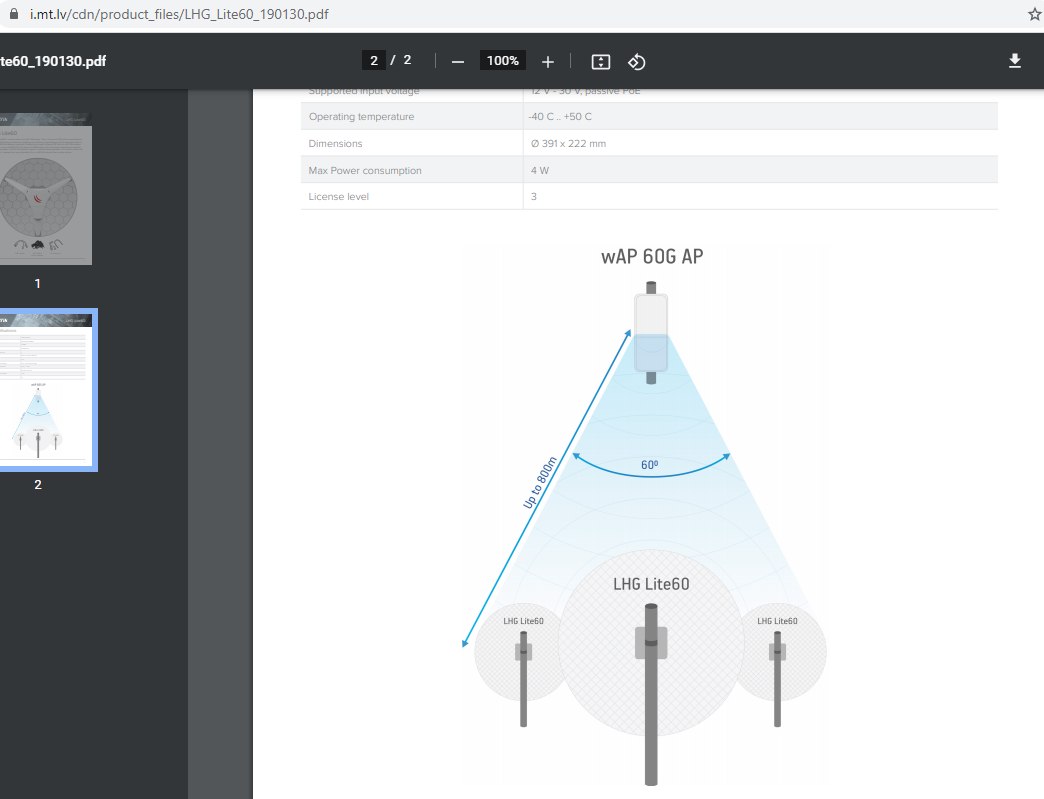Click the 'Up to 800m' distance label
Image resolution: width=1044 pixels, height=799 pixels.
(539, 483)
